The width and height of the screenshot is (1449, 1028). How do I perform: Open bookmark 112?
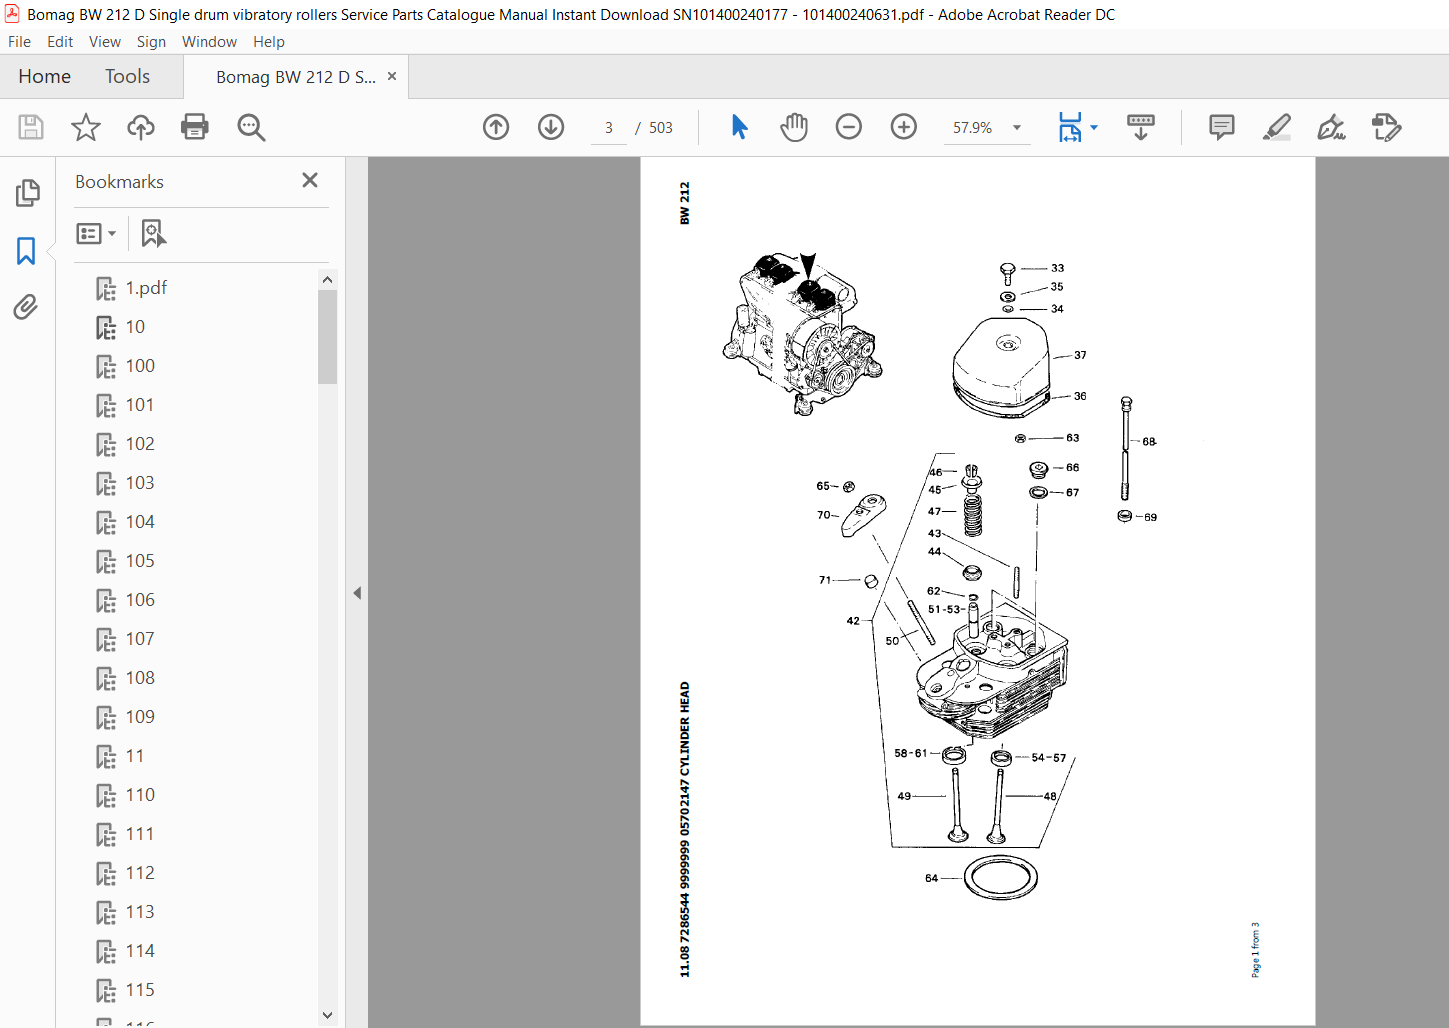140,873
